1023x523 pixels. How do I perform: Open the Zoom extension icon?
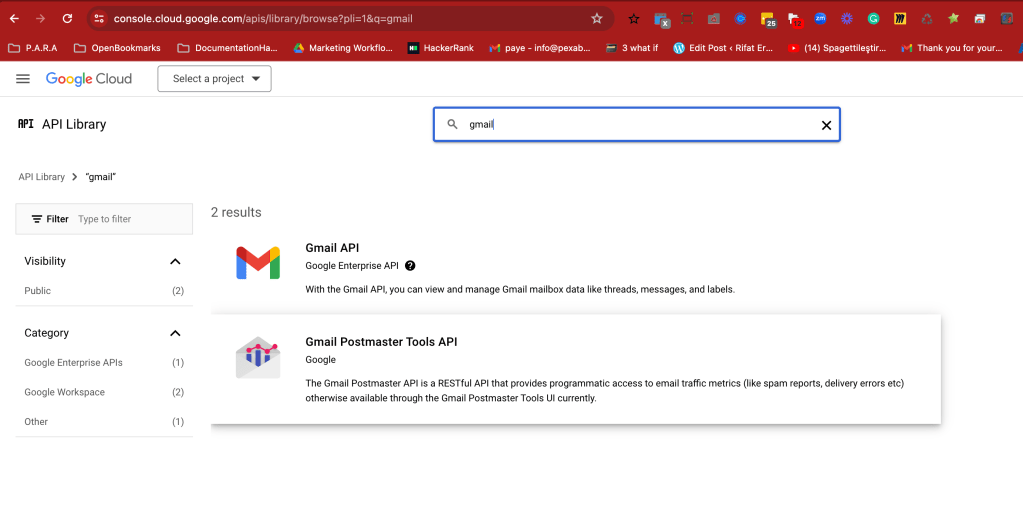(x=820, y=18)
